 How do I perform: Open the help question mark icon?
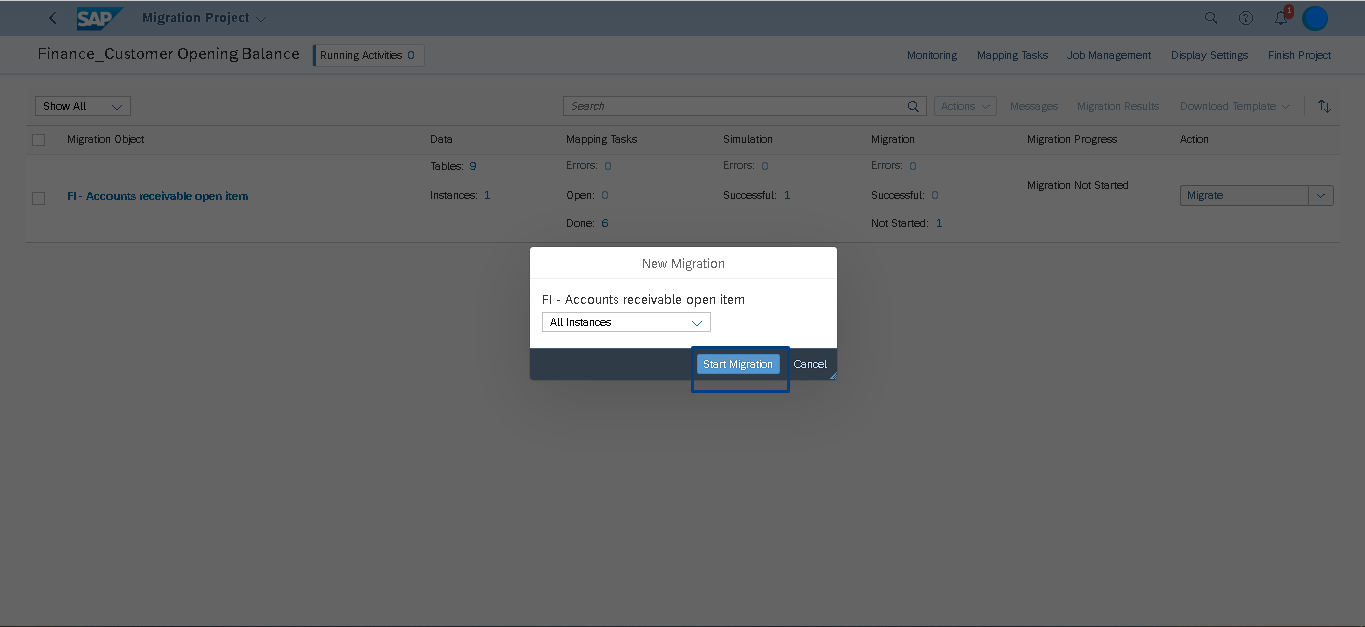1246,18
